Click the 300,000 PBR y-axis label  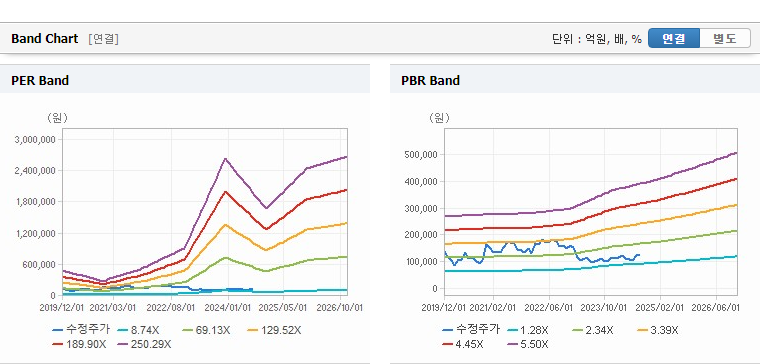pos(421,208)
